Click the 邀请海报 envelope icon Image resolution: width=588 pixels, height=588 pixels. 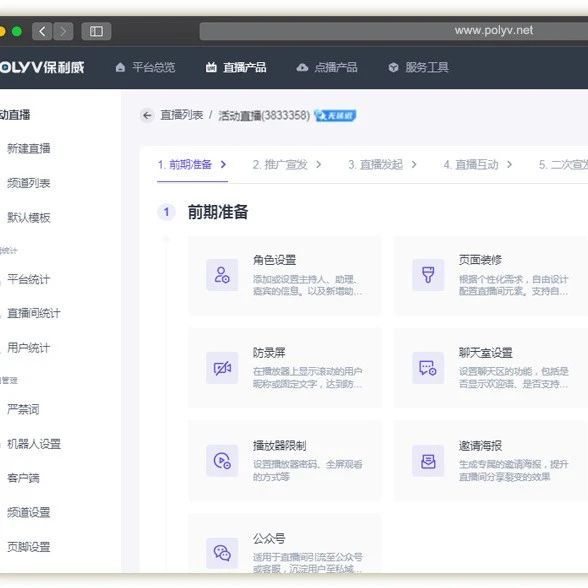(428, 461)
